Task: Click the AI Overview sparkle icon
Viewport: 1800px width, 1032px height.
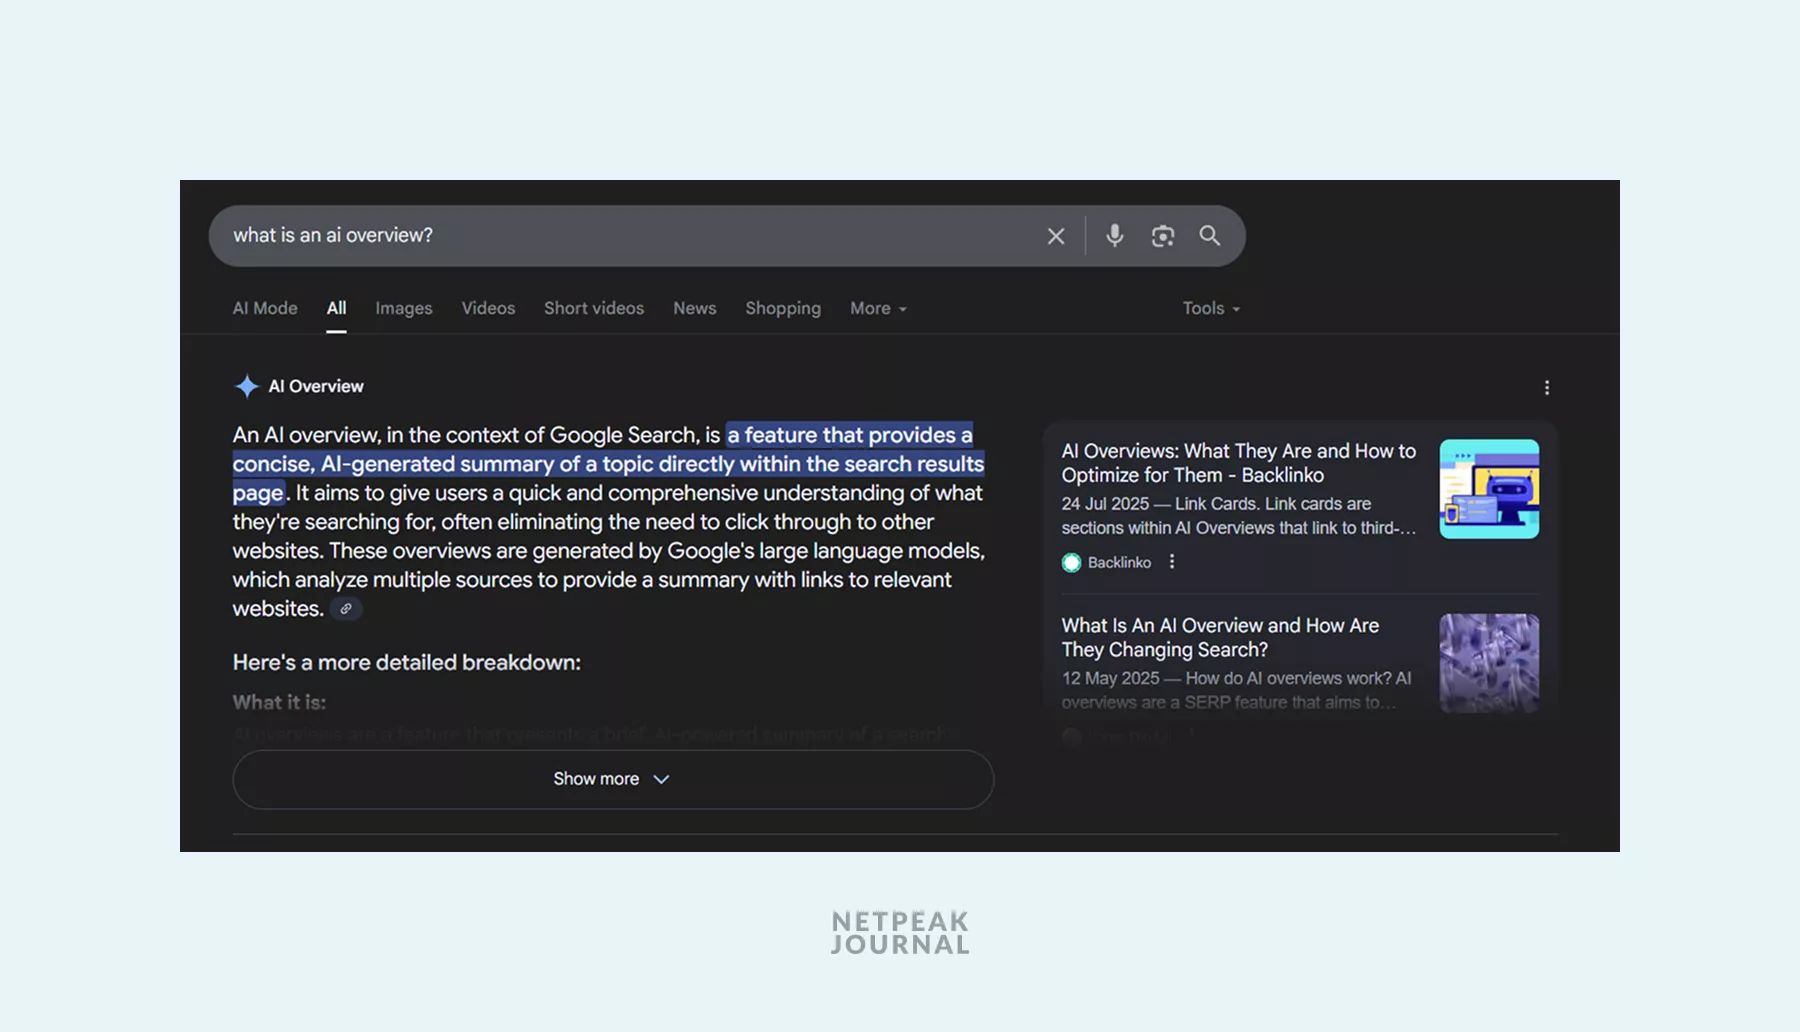Action: click(x=246, y=386)
